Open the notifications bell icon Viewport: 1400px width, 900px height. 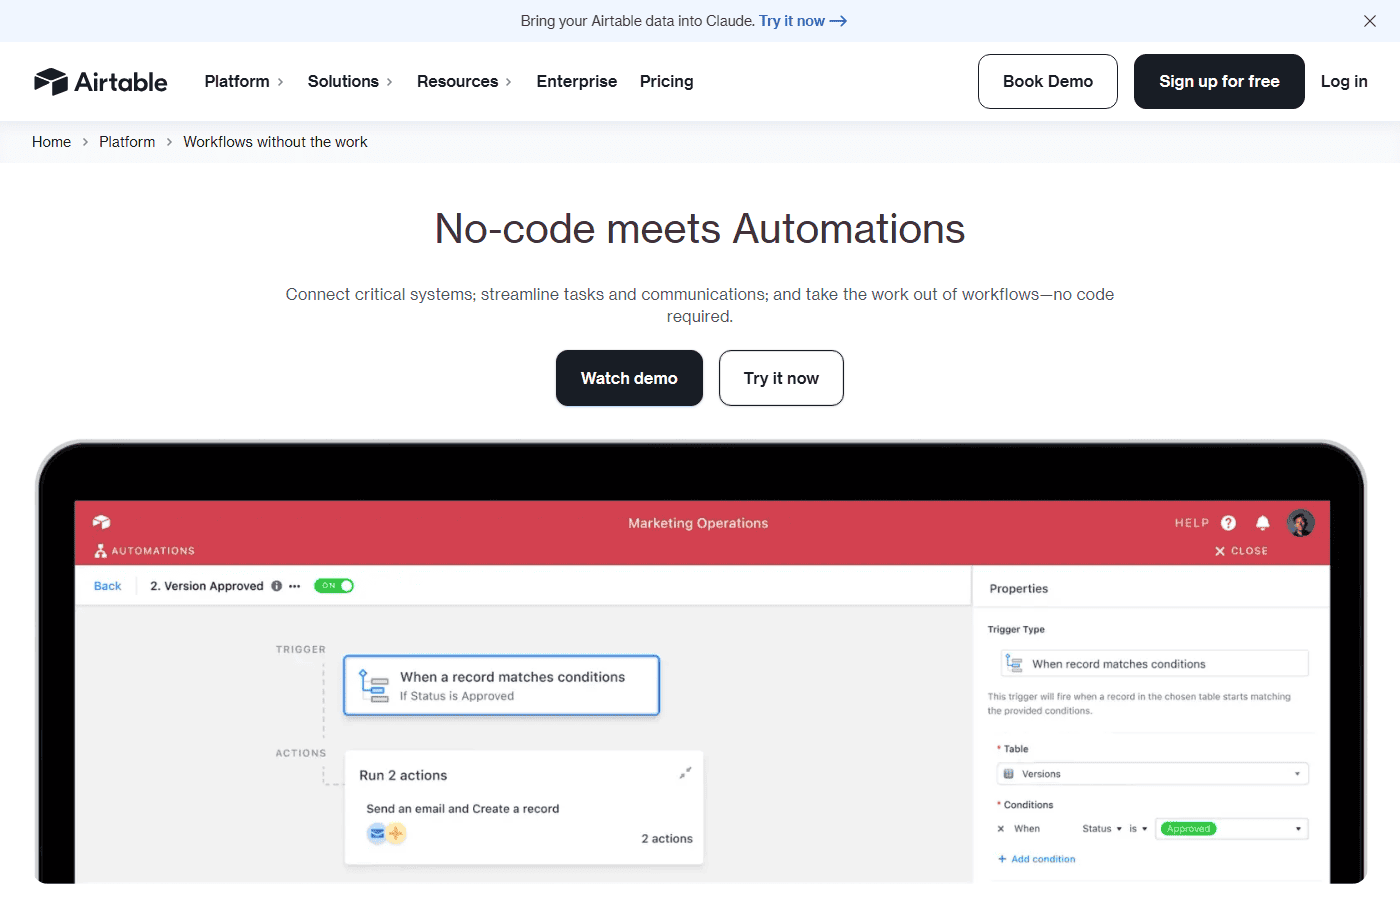pos(1263,523)
